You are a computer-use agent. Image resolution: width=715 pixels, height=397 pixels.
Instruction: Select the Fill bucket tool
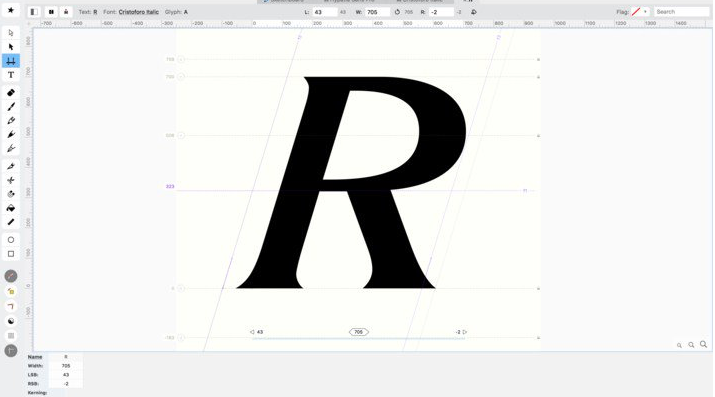coord(11,208)
